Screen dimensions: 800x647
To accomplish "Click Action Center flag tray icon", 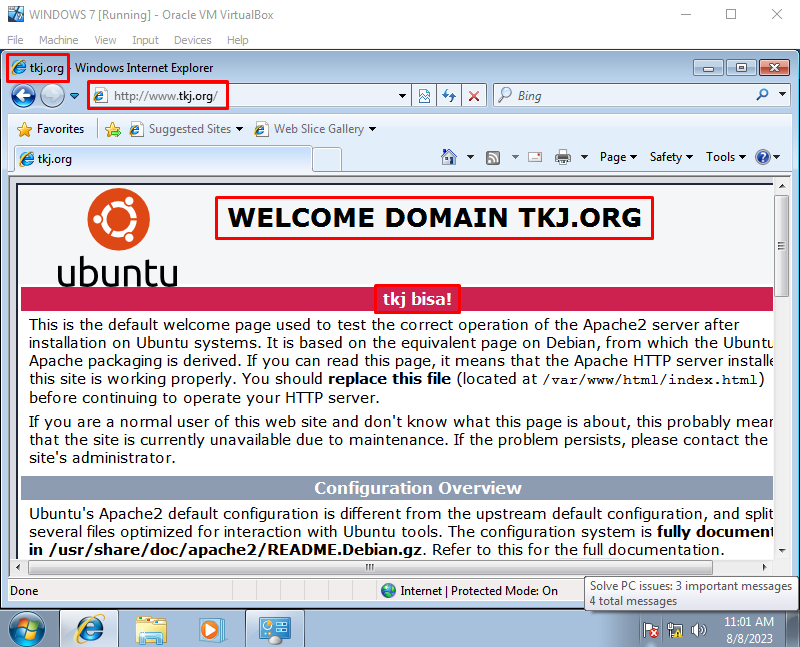I will pos(651,631).
